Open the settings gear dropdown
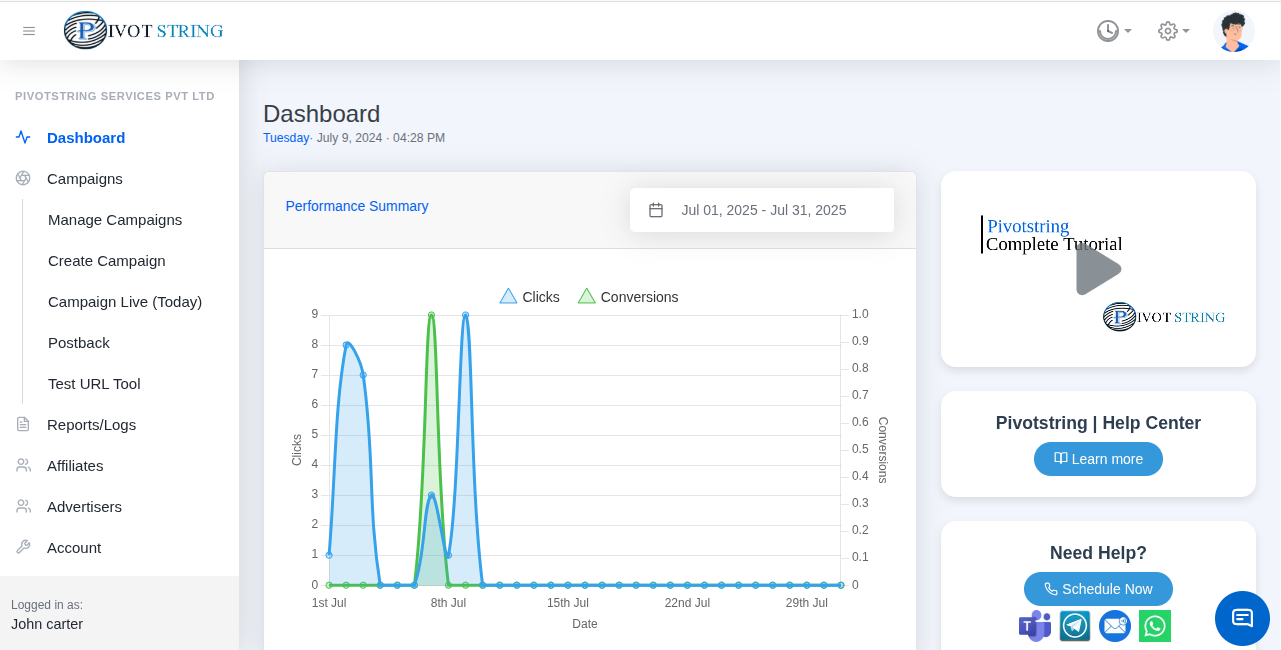 (x=1173, y=31)
